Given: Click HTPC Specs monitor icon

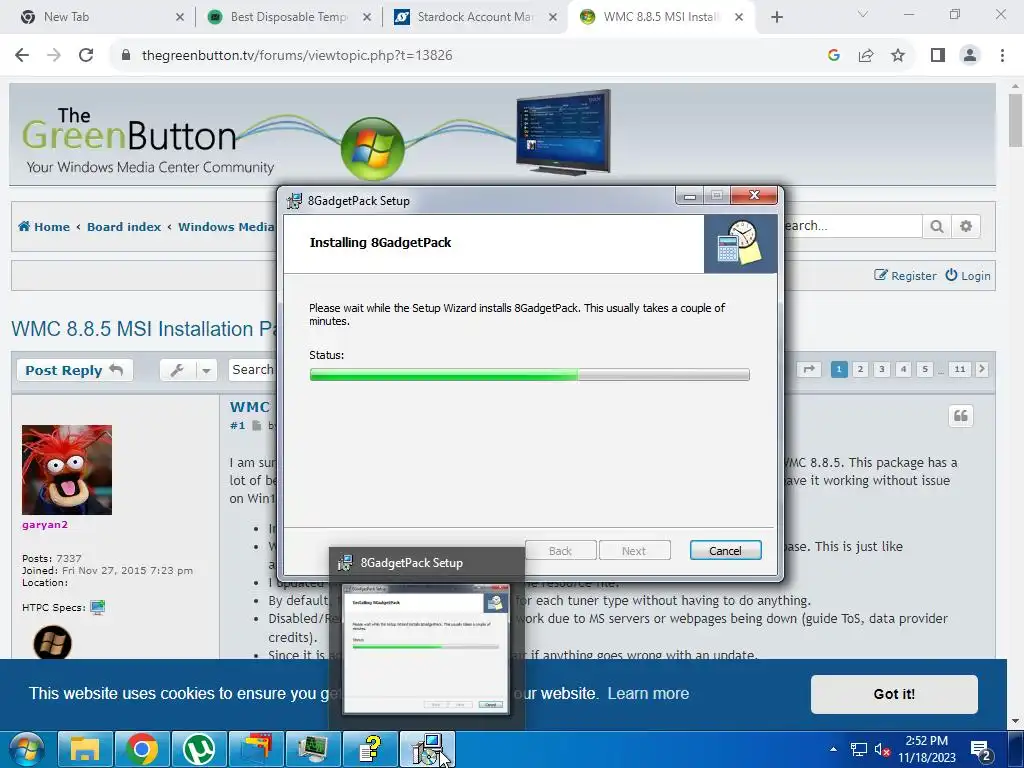Looking at the screenshot, I should pyautogui.click(x=97, y=607).
